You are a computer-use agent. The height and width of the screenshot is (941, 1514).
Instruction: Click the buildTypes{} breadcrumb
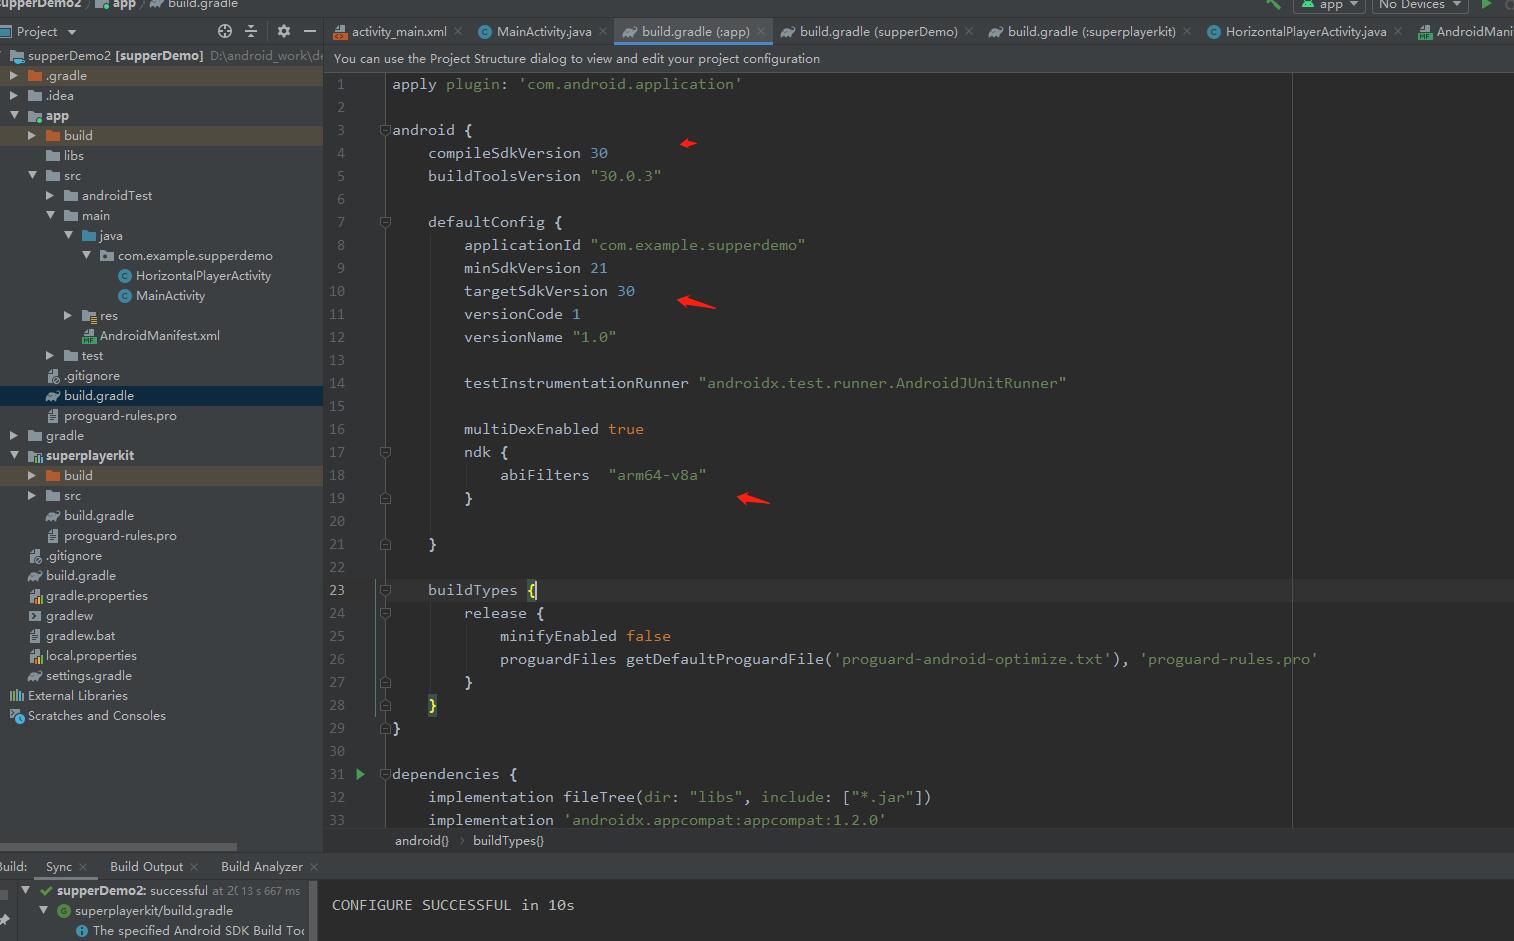click(508, 840)
